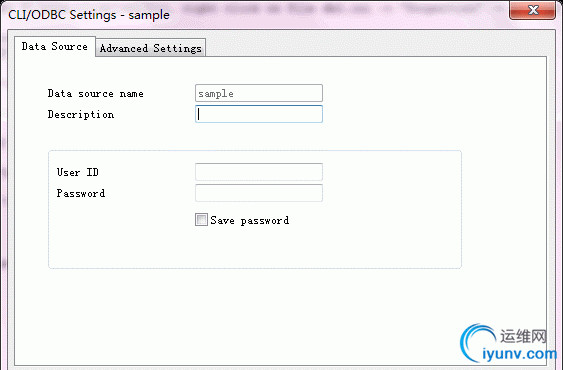Click into the User ID field

point(259,172)
